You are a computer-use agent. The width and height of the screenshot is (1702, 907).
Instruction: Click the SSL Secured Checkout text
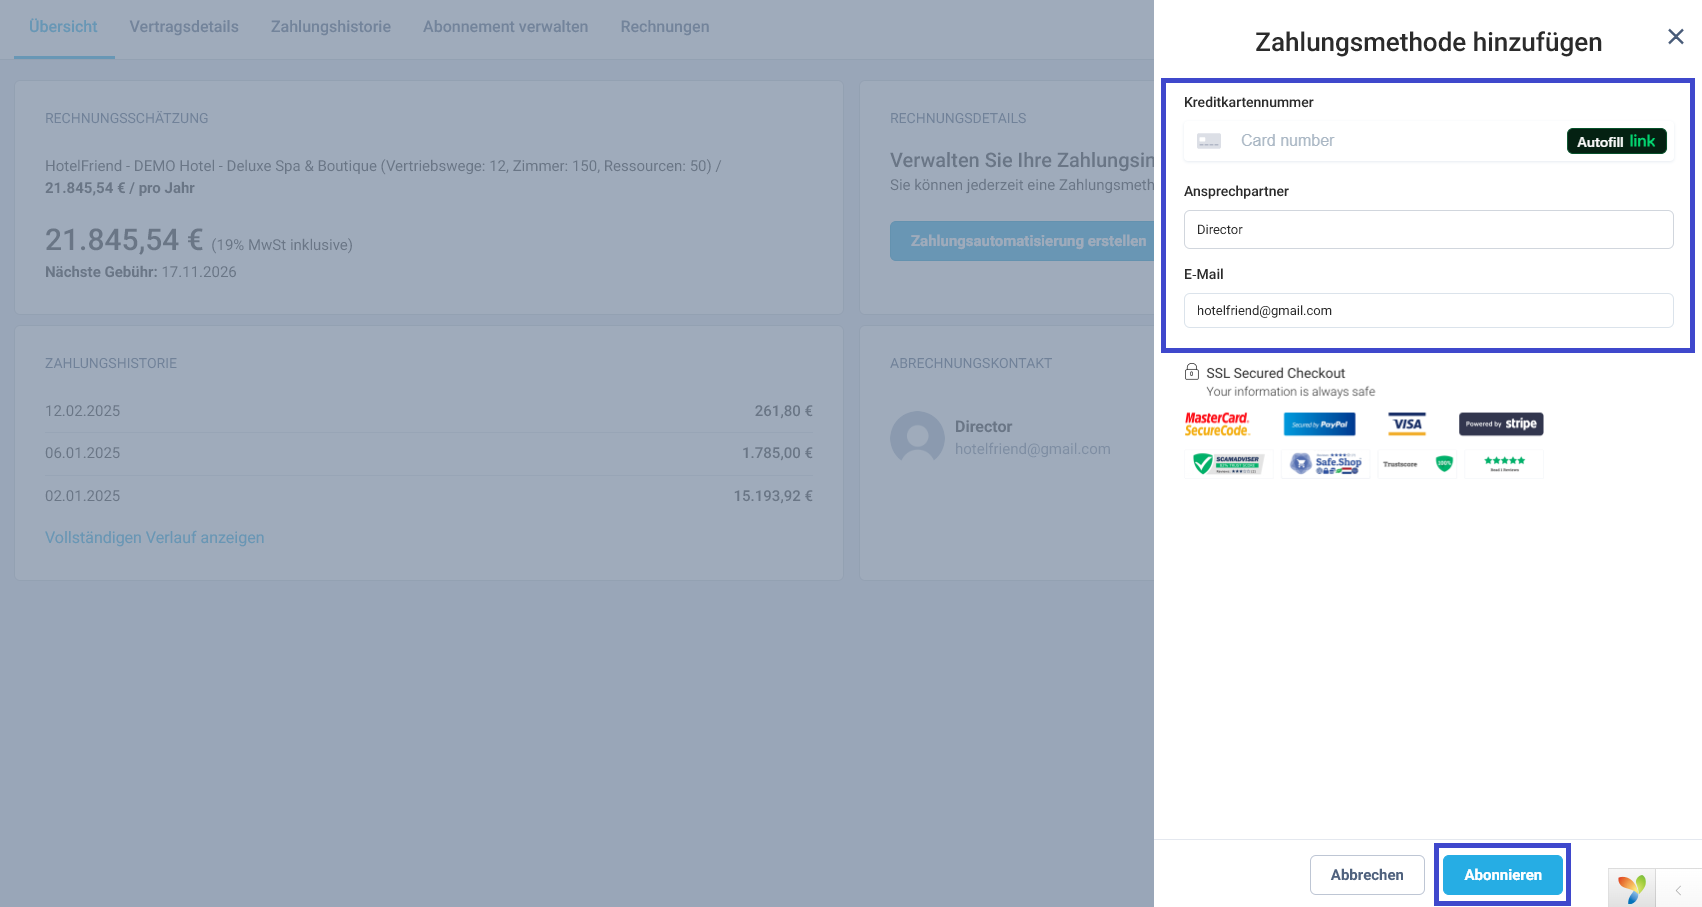tap(1275, 373)
